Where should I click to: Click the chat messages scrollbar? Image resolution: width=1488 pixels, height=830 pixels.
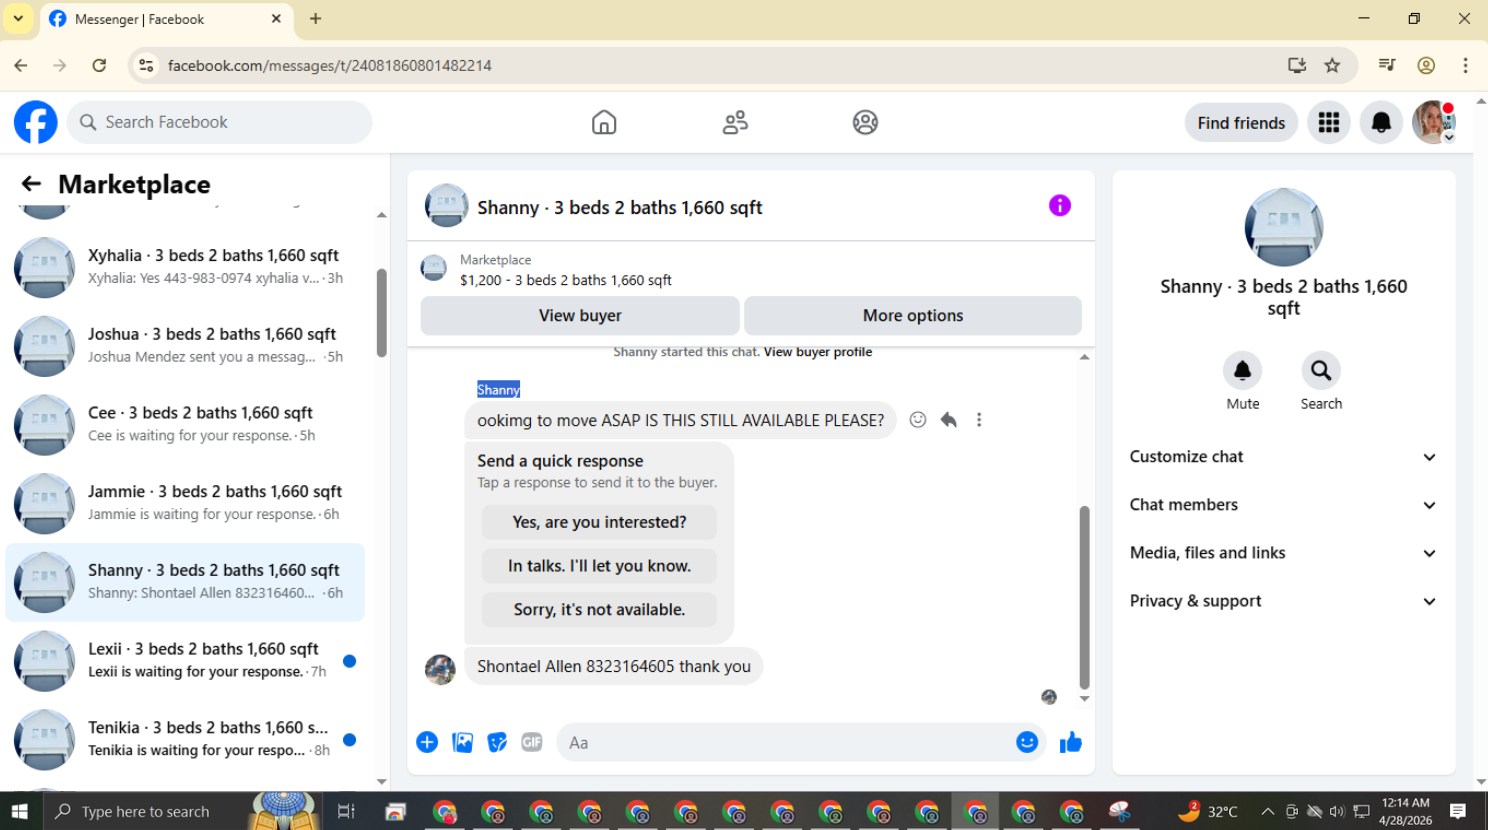(1084, 596)
